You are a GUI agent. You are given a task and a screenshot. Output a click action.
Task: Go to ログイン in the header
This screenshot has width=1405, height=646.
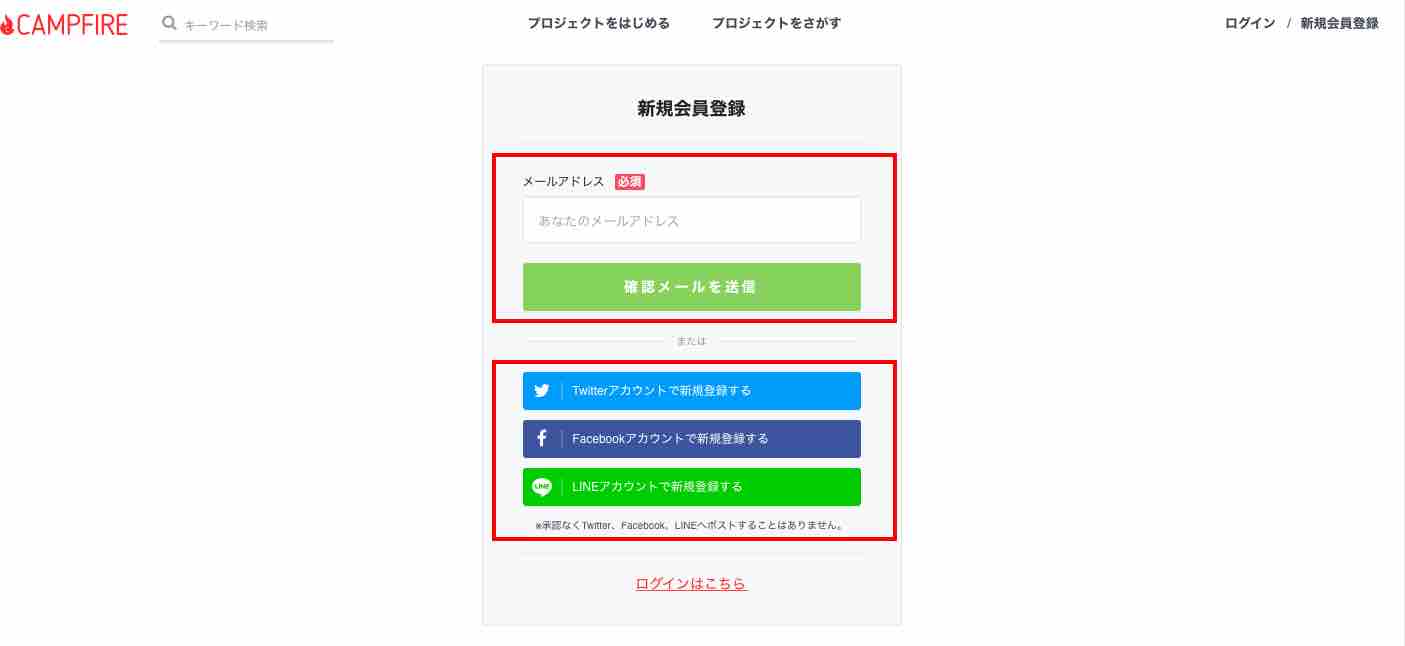coord(1250,23)
